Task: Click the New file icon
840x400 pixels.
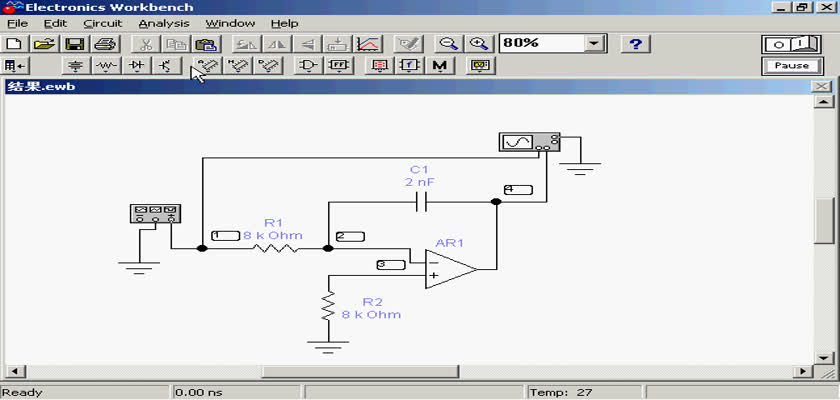Action: 14,44
